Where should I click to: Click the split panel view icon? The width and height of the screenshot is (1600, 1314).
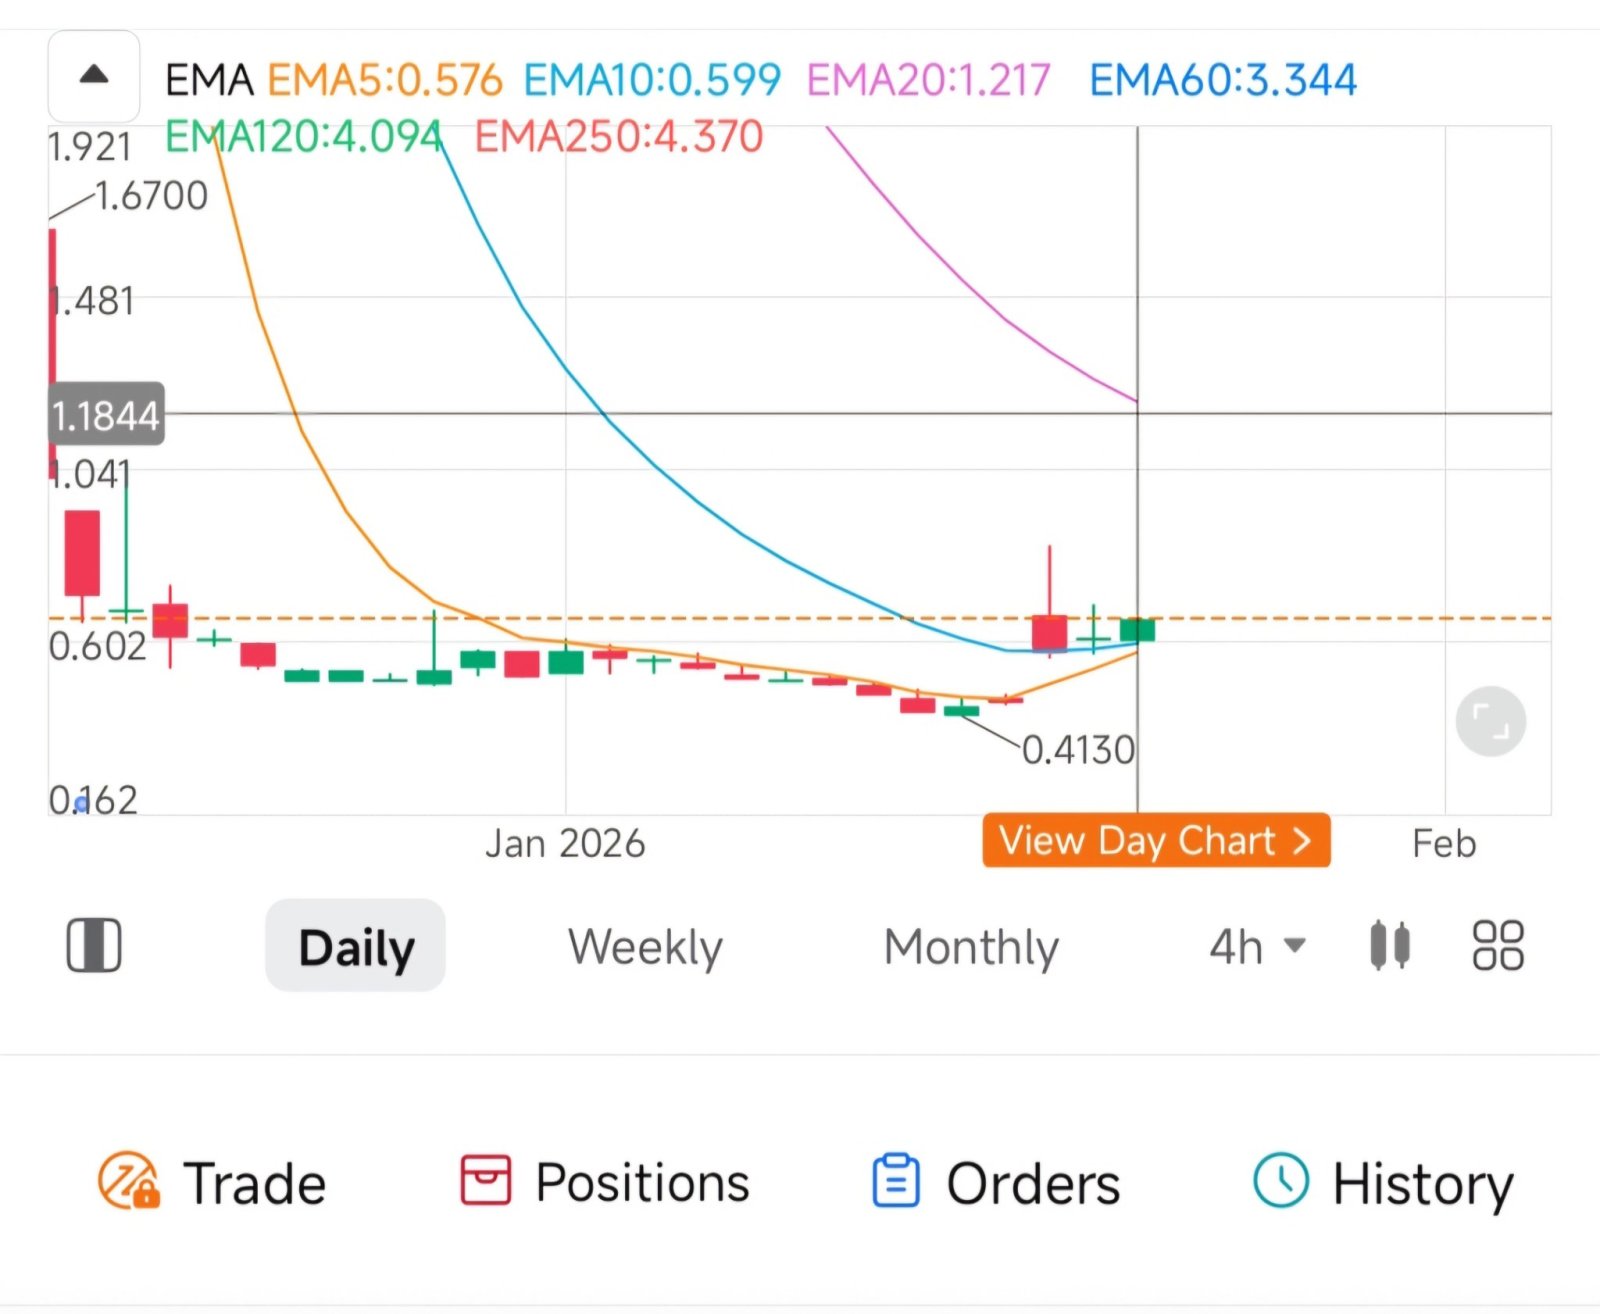pyautogui.click(x=92, y=944)
